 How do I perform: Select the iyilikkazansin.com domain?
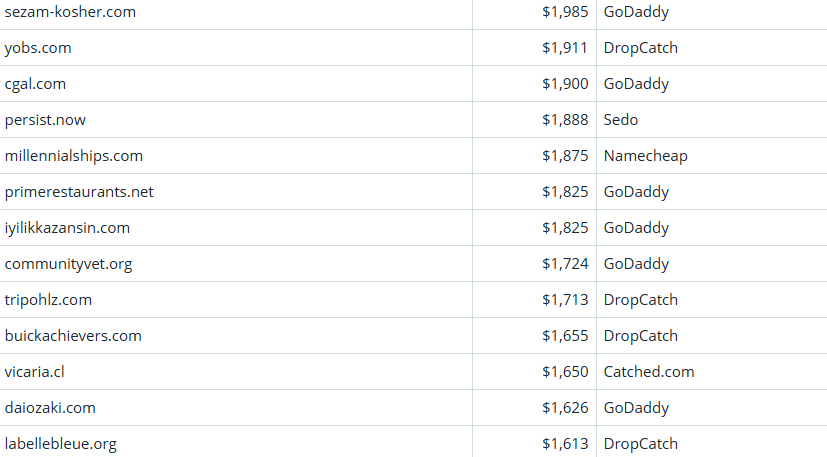[67, 228]
